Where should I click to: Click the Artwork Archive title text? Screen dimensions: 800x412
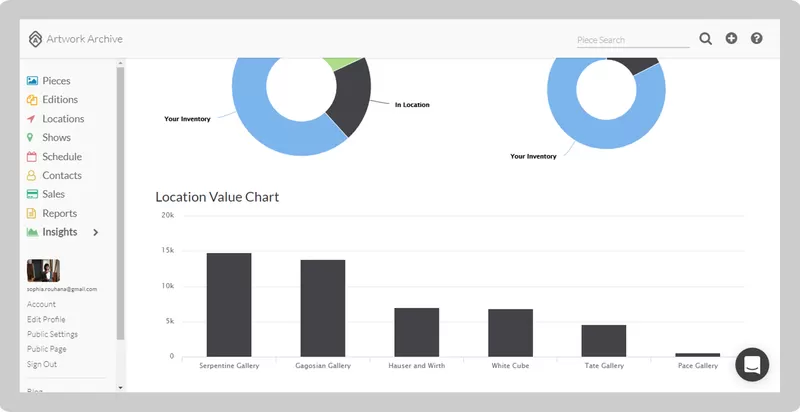tap(85, 39)
